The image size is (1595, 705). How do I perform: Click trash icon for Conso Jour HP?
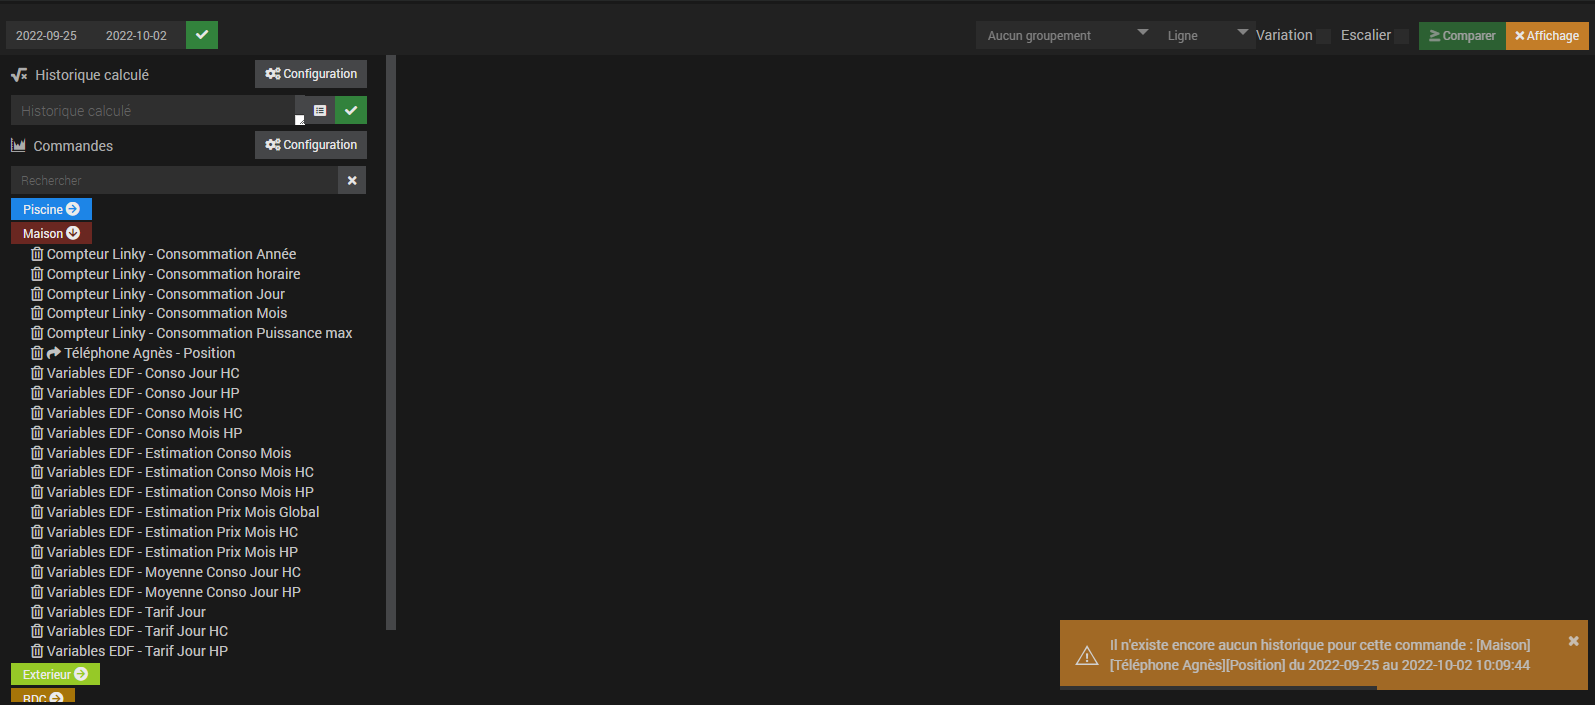pos(37,393)
